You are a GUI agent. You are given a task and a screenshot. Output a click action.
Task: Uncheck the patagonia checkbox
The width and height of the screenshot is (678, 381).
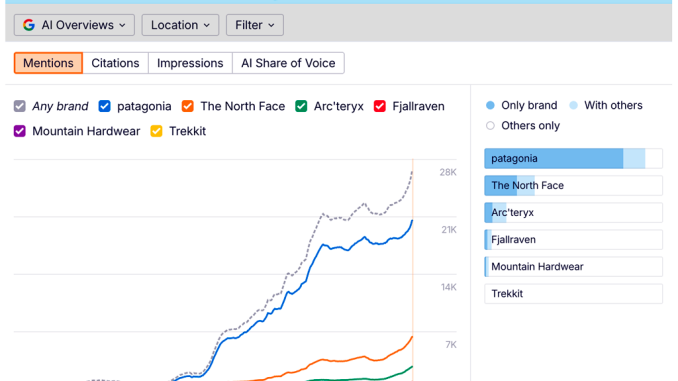pyautogui.click(x=104, y=106)
